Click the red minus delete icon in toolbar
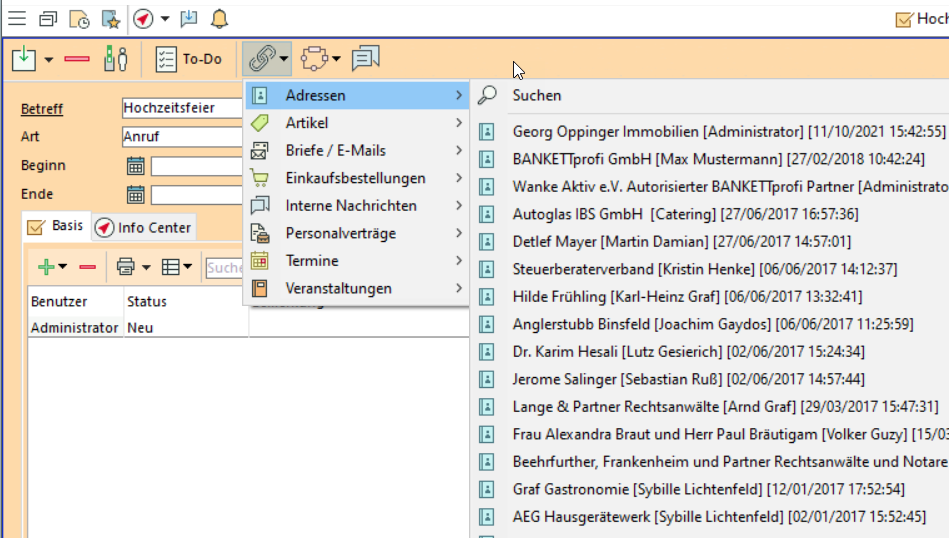The height and width of the screenshot is (538, 949). 77,59
